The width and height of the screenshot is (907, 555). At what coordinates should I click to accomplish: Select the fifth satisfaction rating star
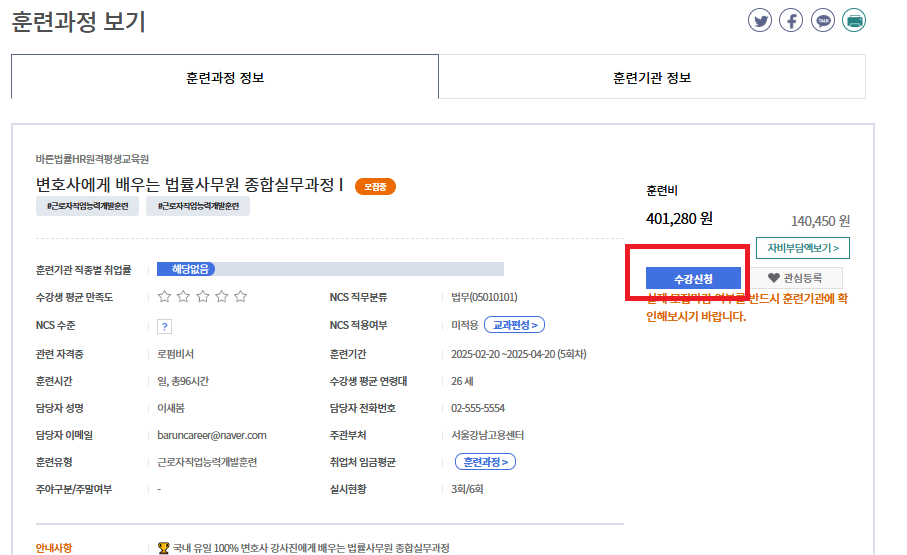pos(240,297)
